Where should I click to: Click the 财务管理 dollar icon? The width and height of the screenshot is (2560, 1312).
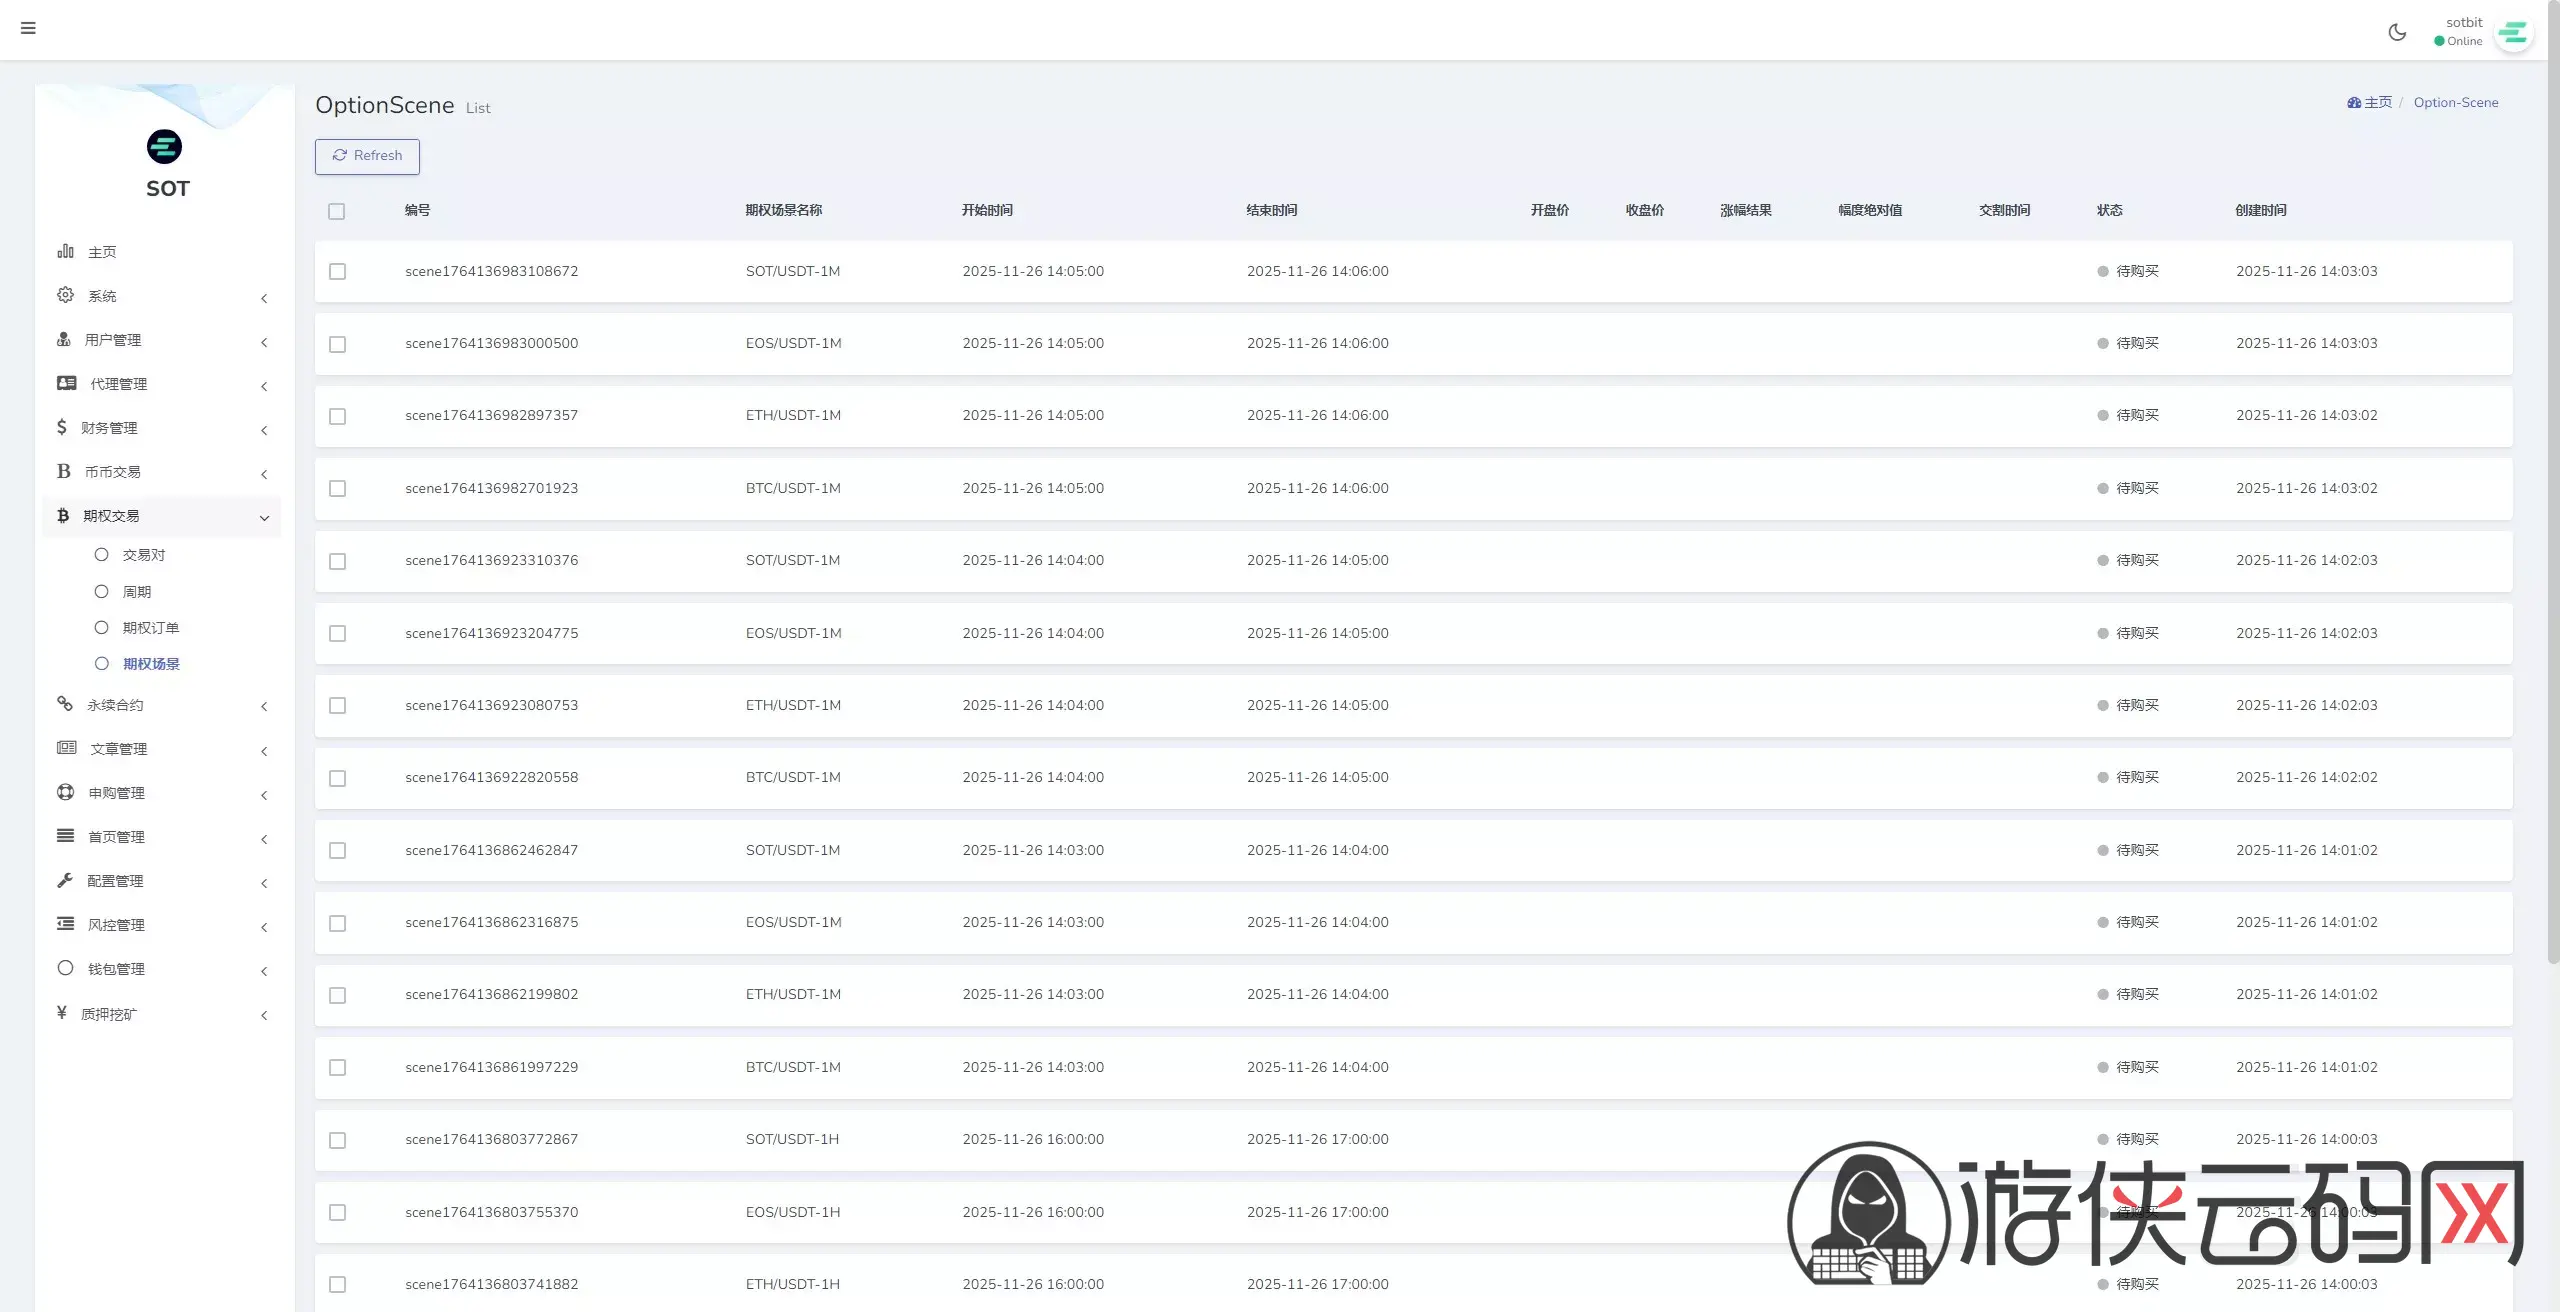point(62,427)
